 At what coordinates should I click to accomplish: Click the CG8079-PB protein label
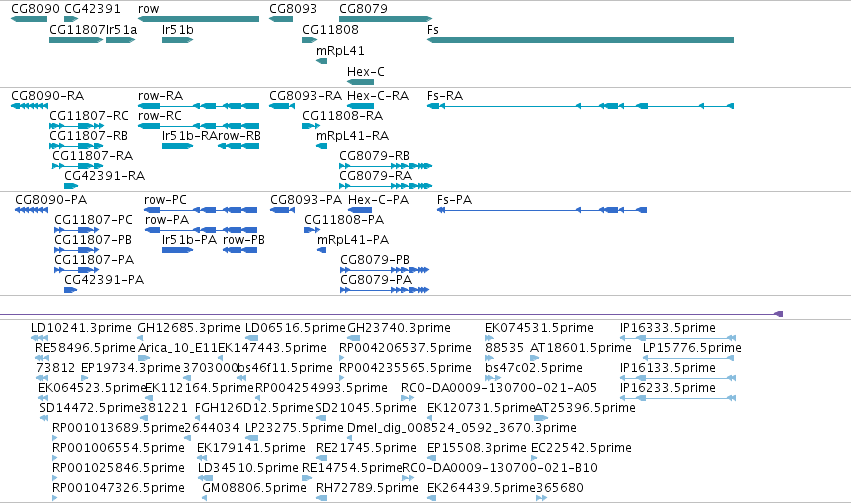coord(375,260)
